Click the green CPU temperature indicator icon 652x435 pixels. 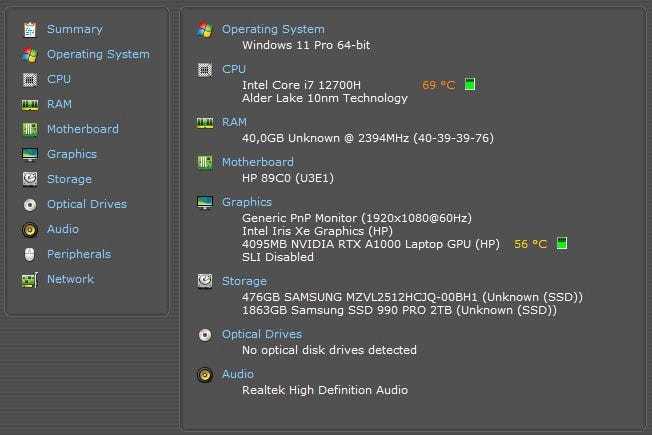pos(470,84)
